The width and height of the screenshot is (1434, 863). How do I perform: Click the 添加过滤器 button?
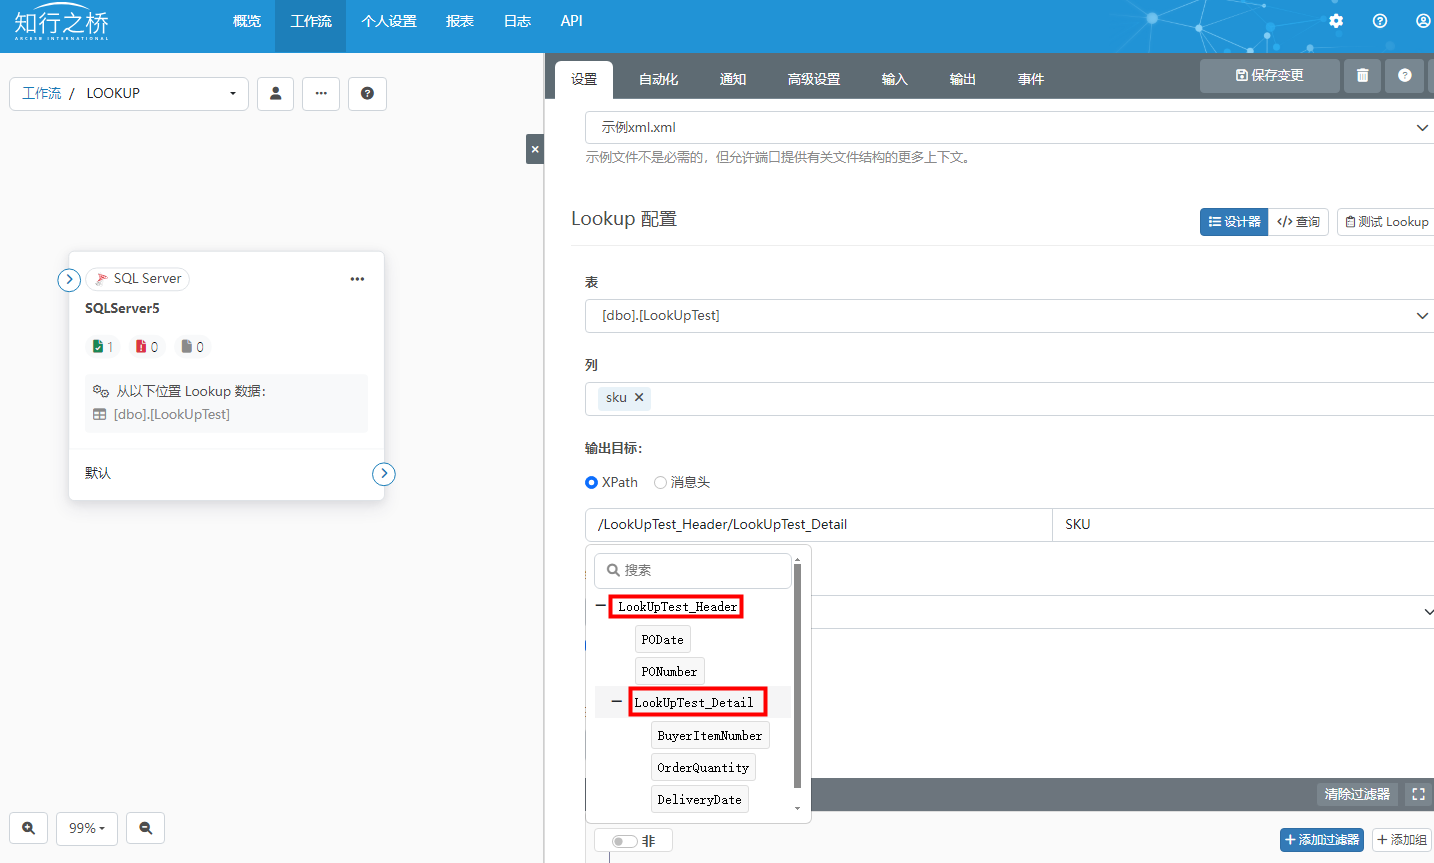click(1321, 840)
